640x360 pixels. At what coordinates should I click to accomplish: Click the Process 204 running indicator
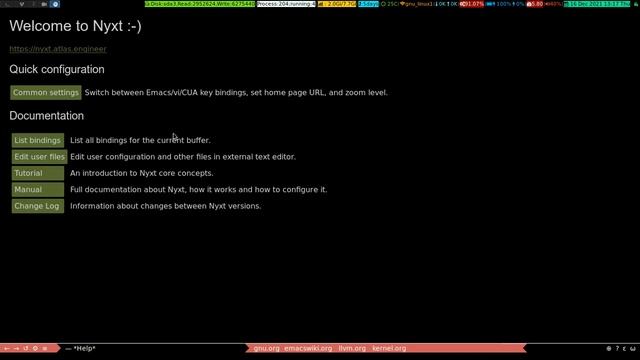coord(286,4)
